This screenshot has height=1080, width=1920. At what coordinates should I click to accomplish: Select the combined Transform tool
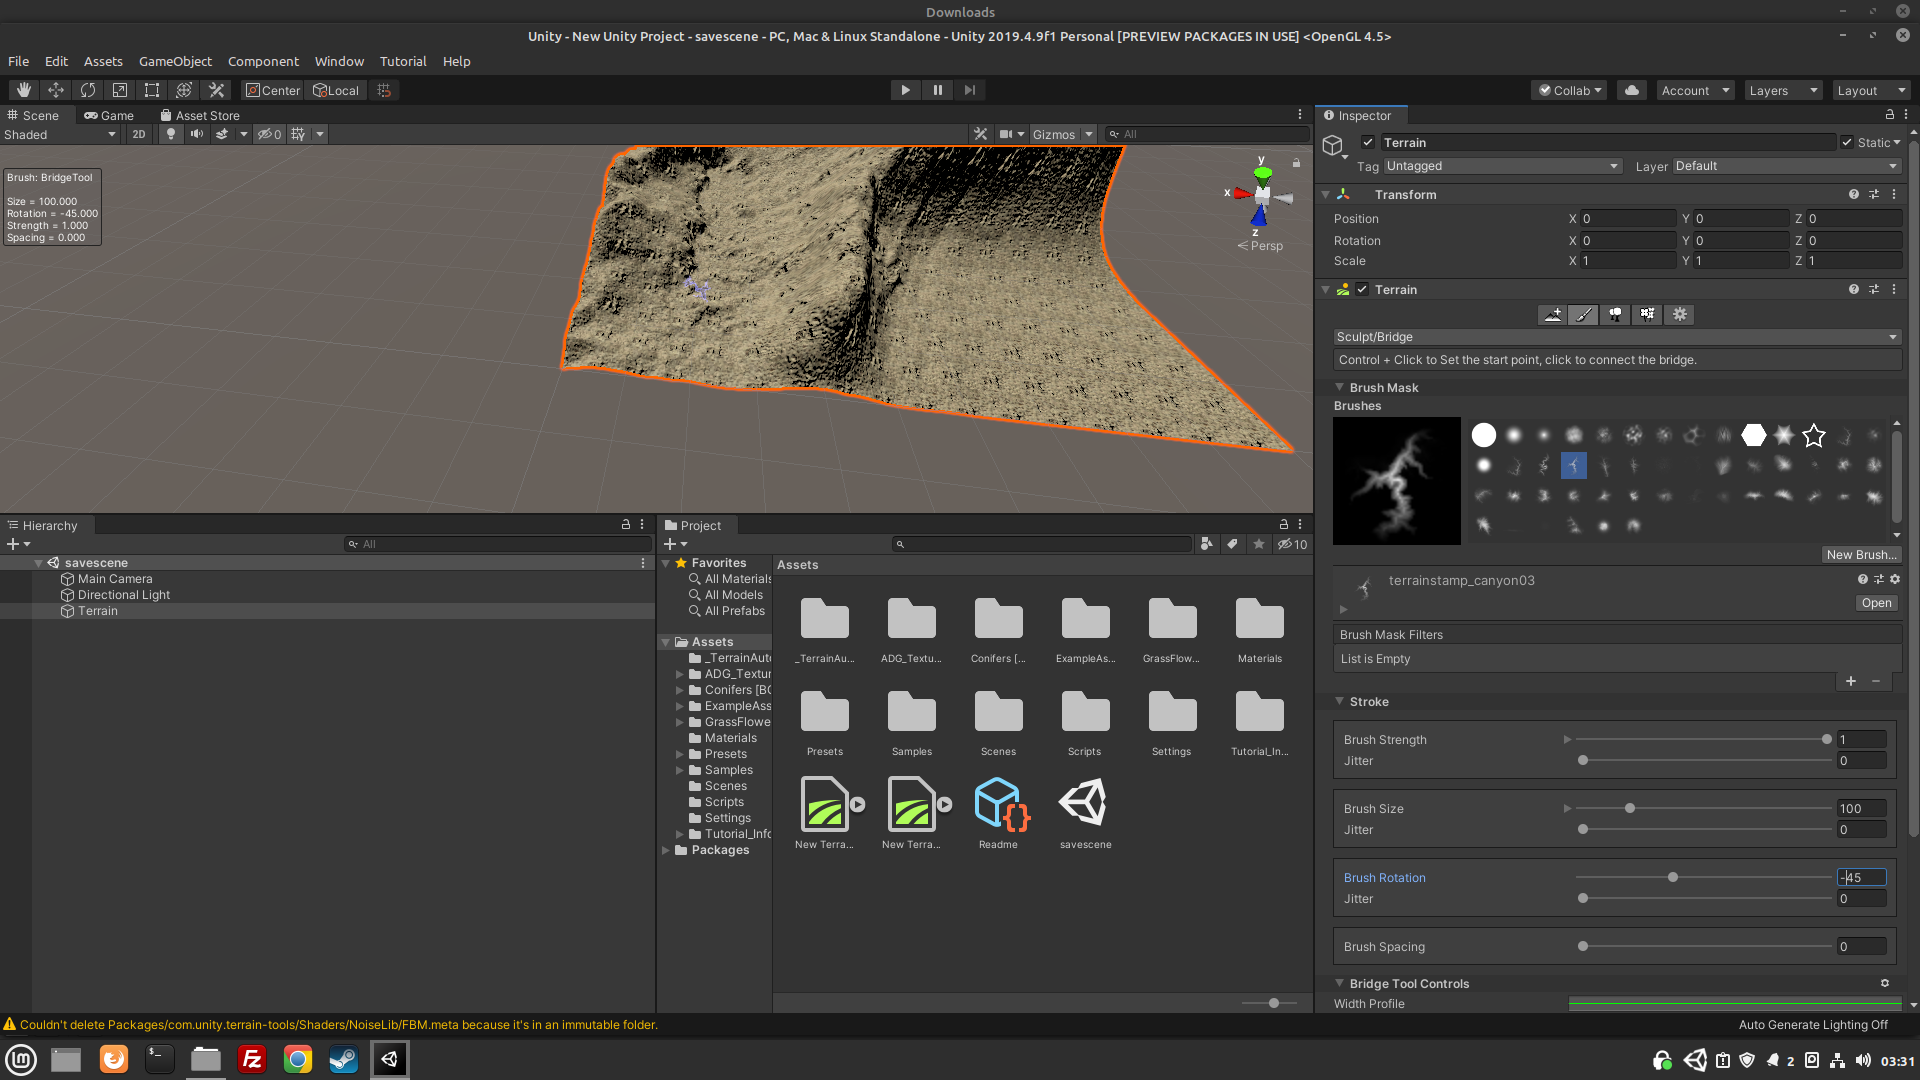184,90
